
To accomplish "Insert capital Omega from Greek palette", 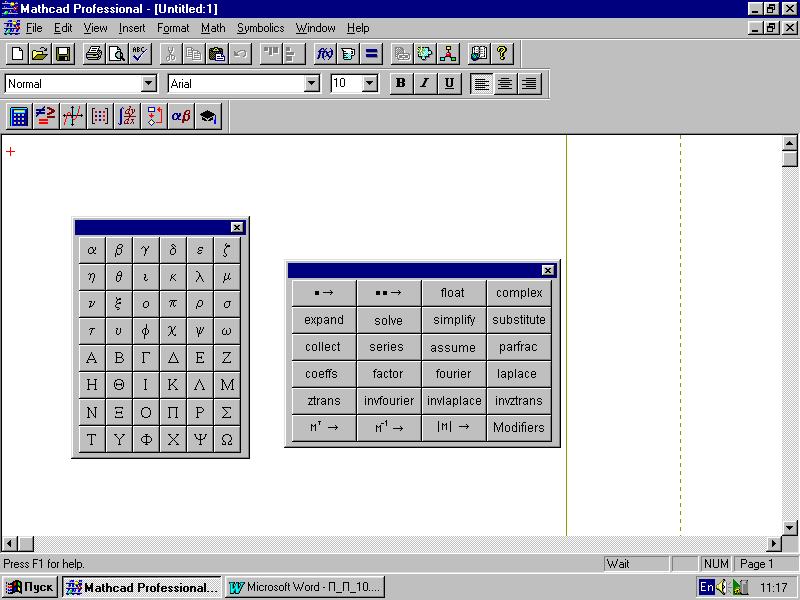I will (x=227, y=439).
